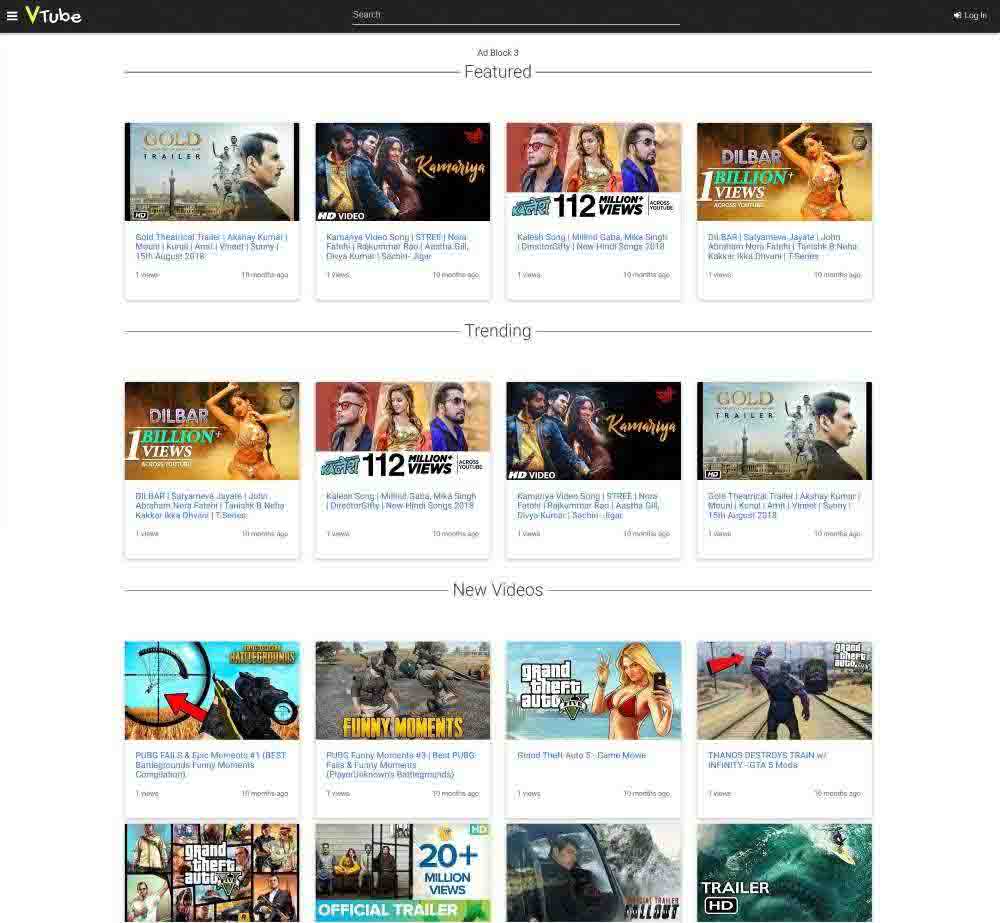The image size is (1000, 923).
Task: Open Trending Kamariya Video Song title link
Action: tap(589, 505)
